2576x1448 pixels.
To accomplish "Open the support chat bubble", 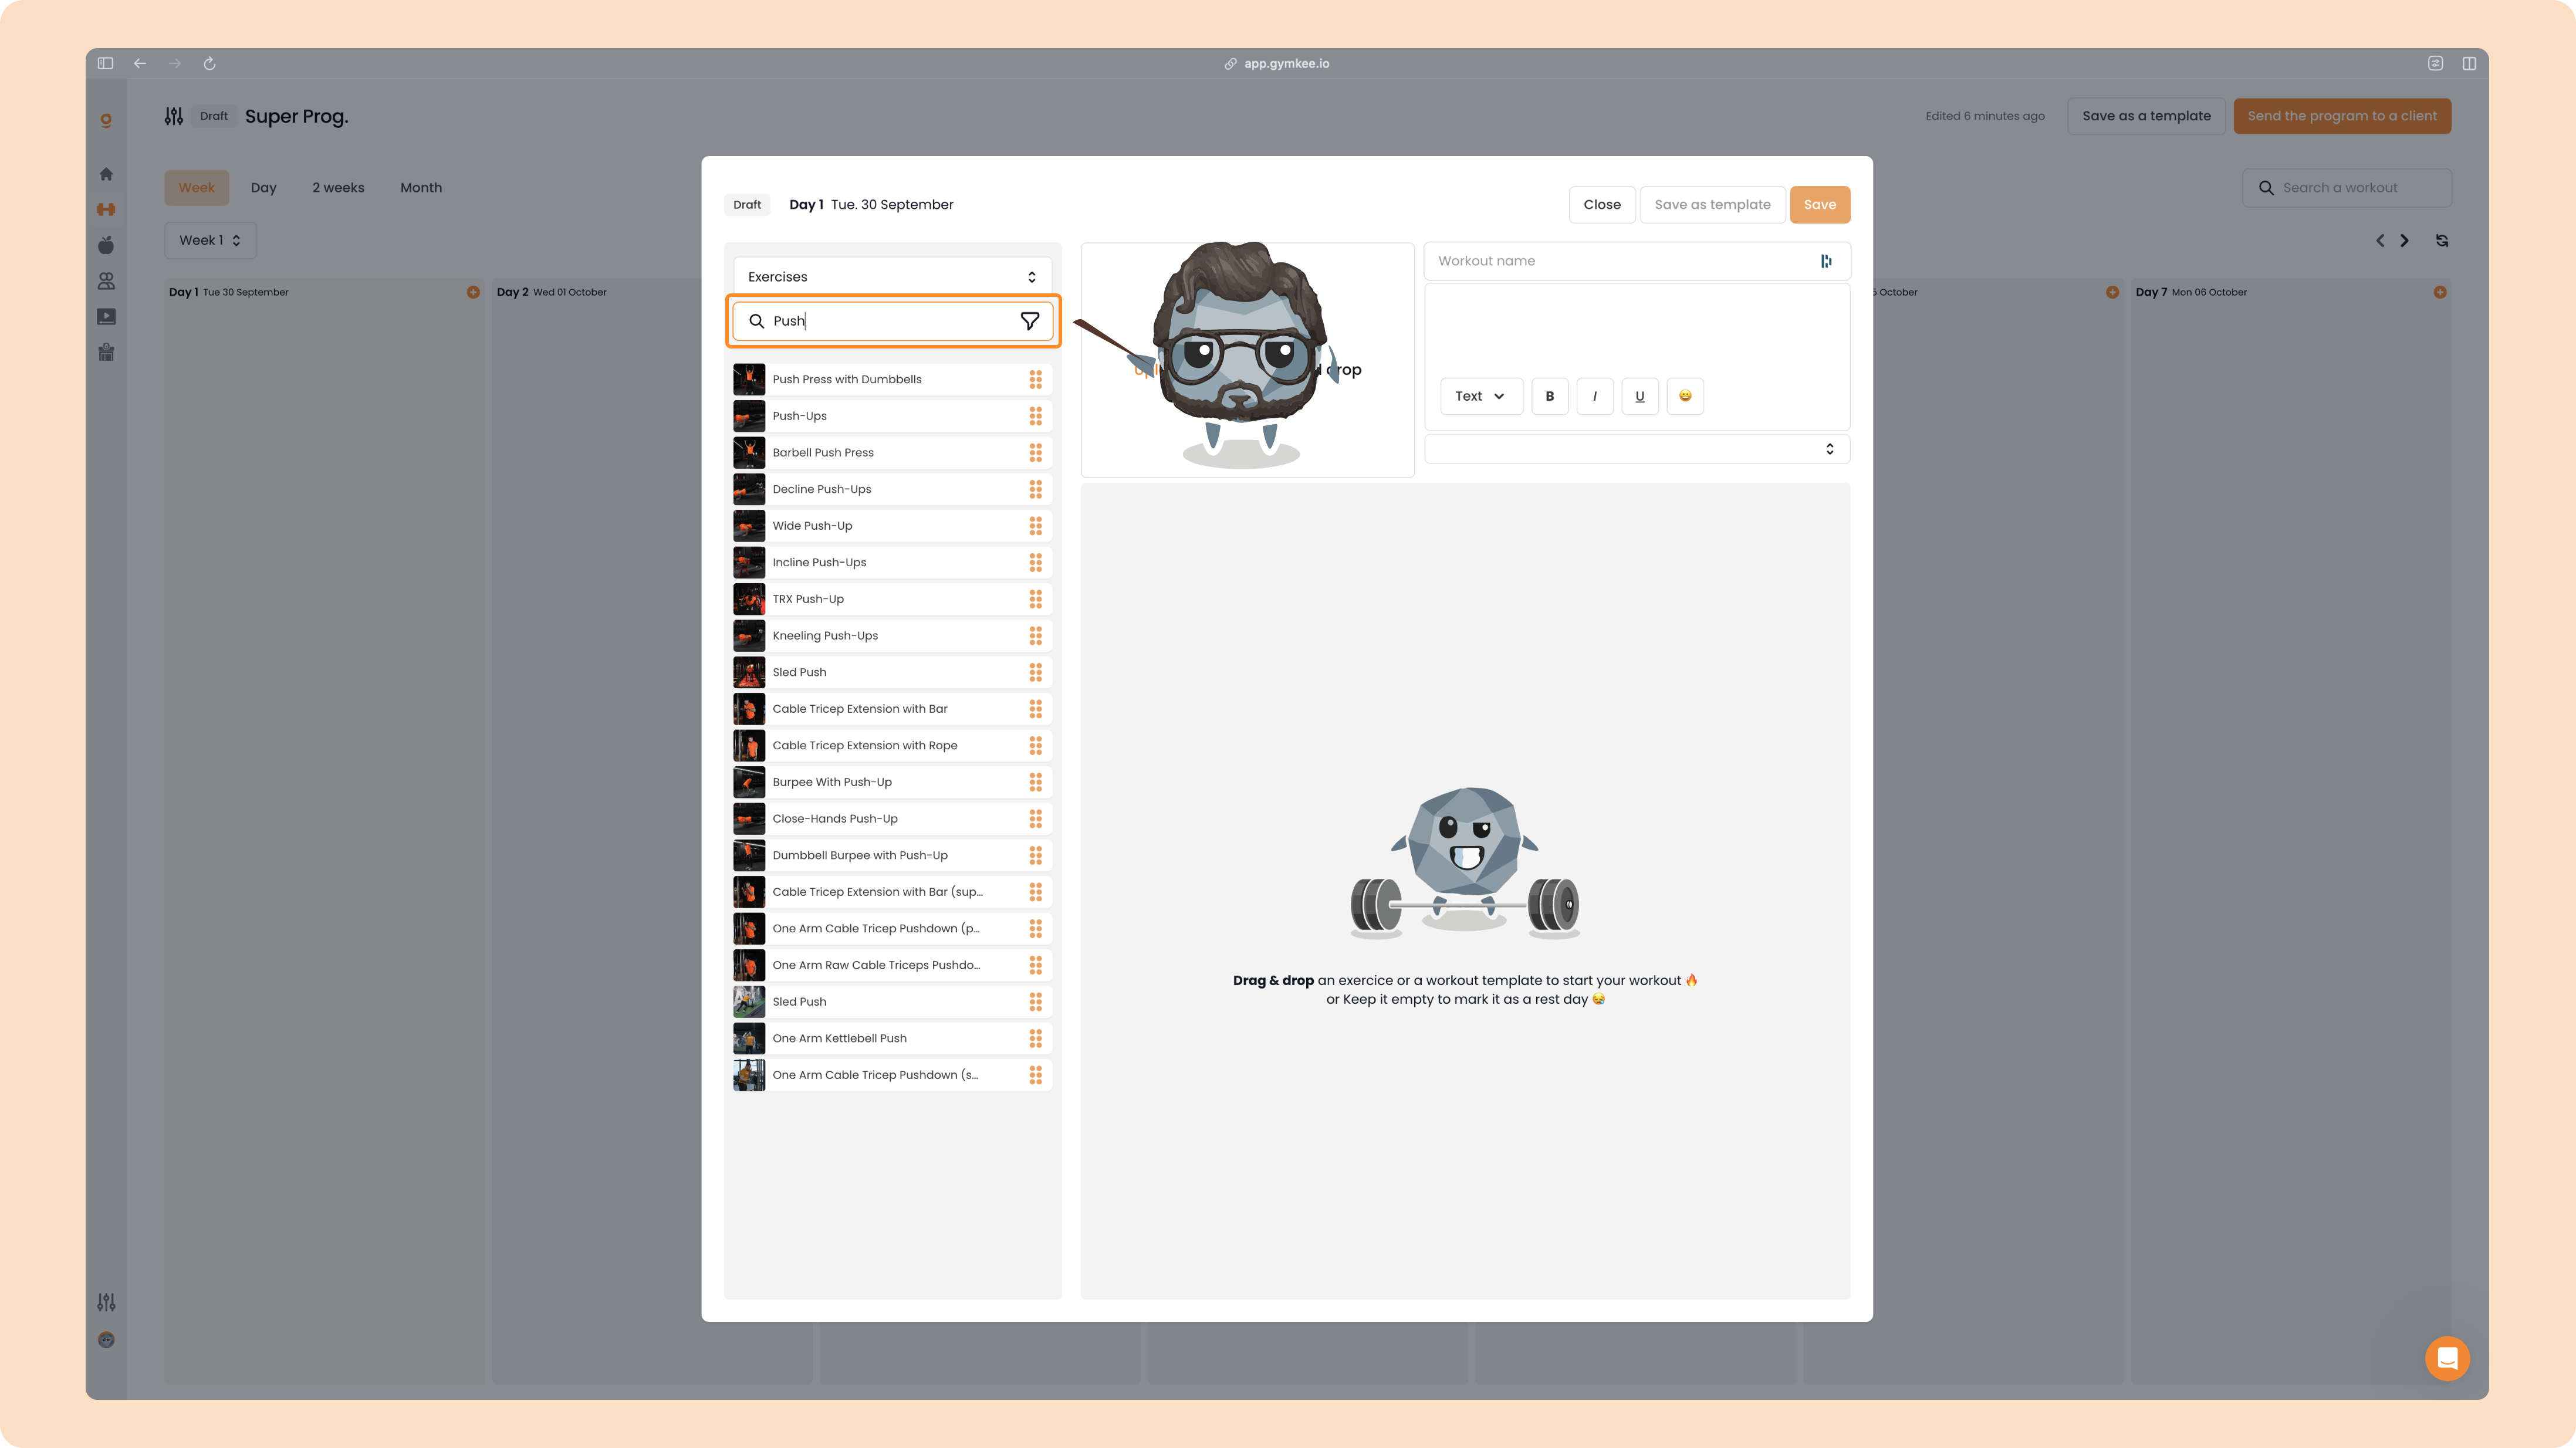I will (x=2447, y=1358).
